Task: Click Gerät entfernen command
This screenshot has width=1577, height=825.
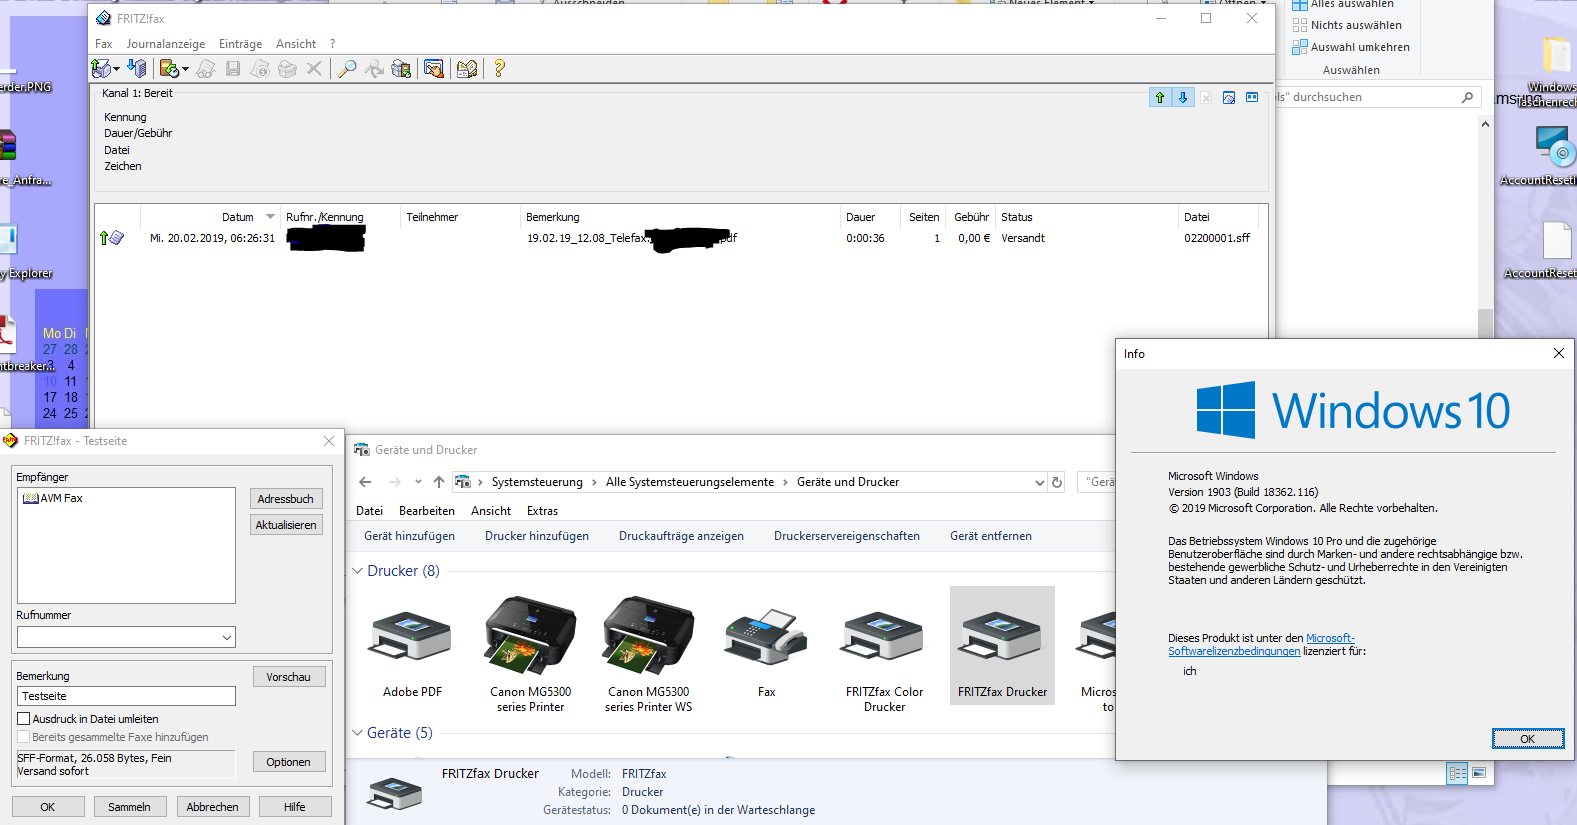Action: coord(991,536)
